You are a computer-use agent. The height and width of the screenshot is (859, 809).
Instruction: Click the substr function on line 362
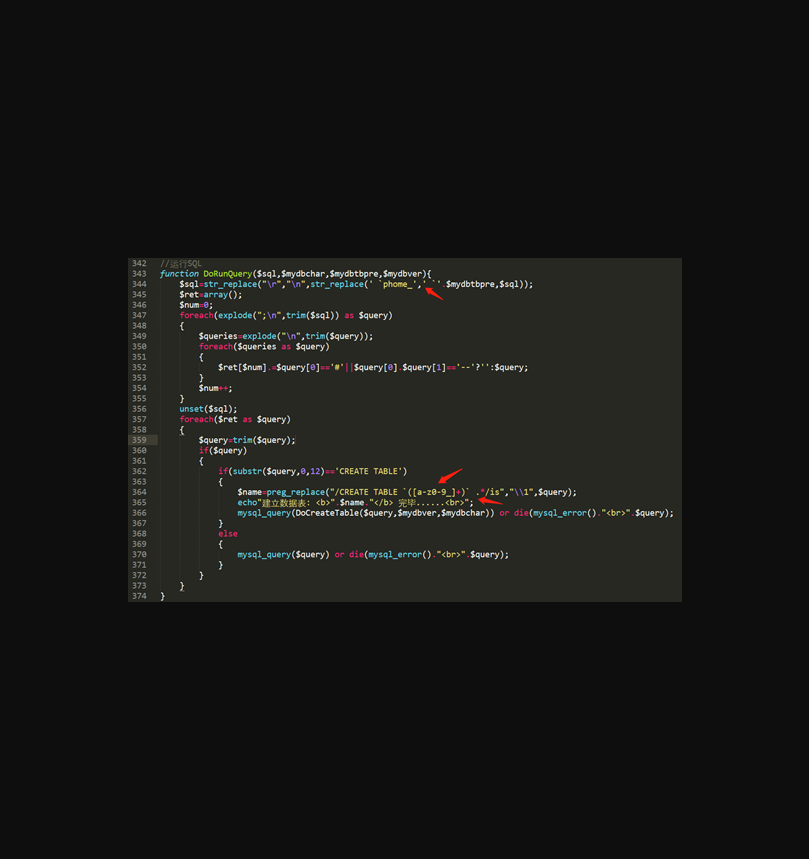[244, 471]
